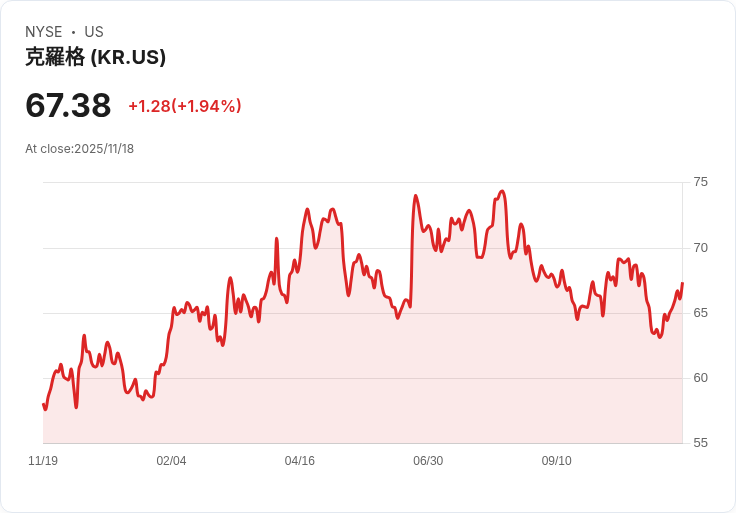Click the rightmost end of the price line
Screen dimensions: 736x513
point(682,283)
